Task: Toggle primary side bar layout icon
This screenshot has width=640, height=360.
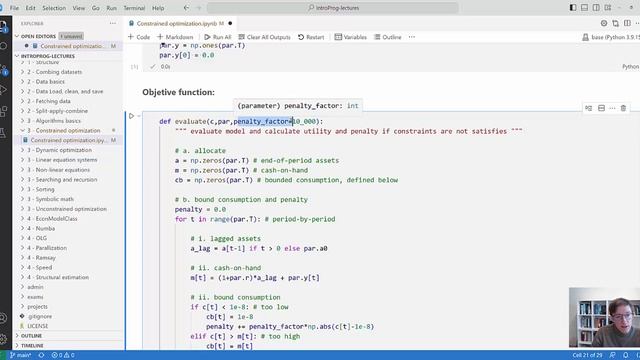Action: click(573, 8)
